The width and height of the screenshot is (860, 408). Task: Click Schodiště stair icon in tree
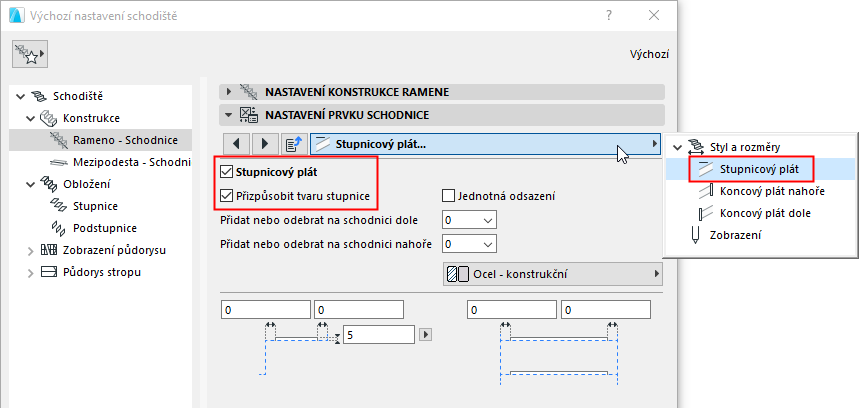coord(40,96)
